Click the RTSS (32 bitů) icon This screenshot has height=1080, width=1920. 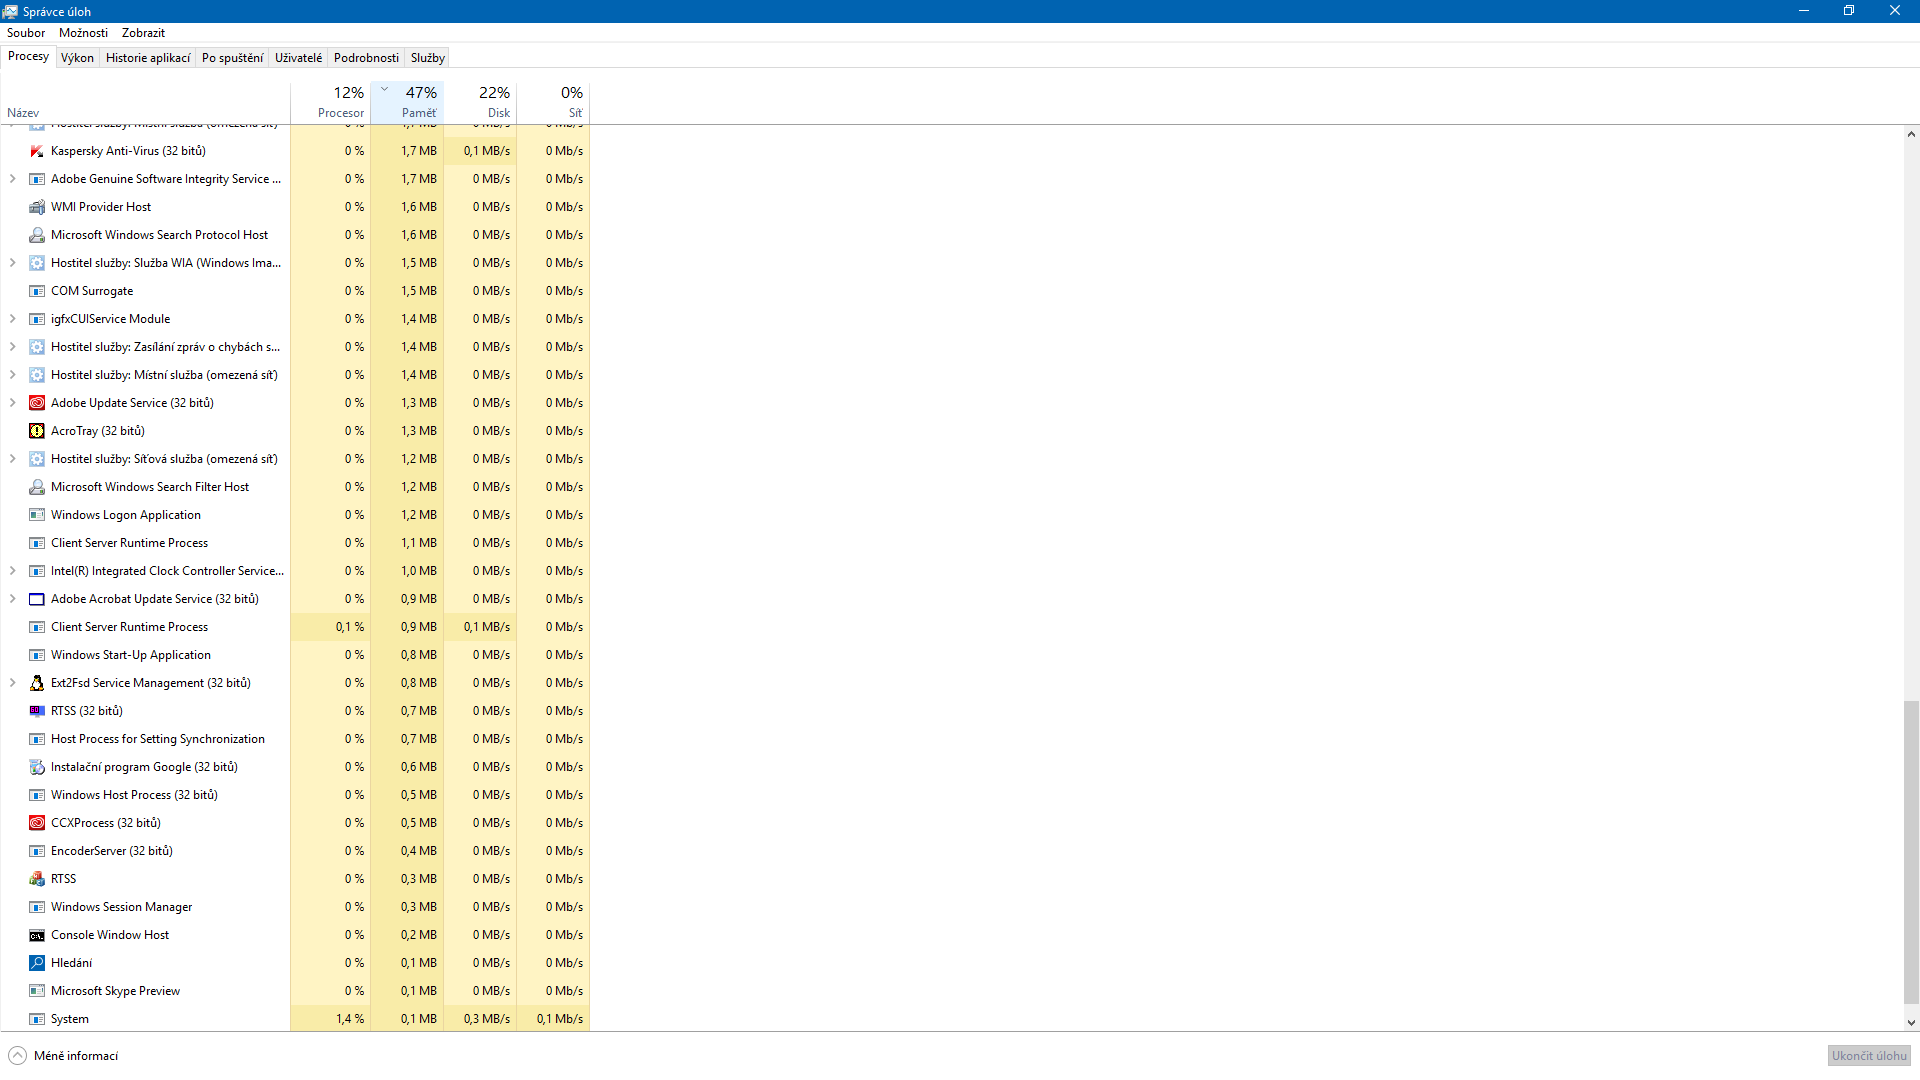coord(37,711)
